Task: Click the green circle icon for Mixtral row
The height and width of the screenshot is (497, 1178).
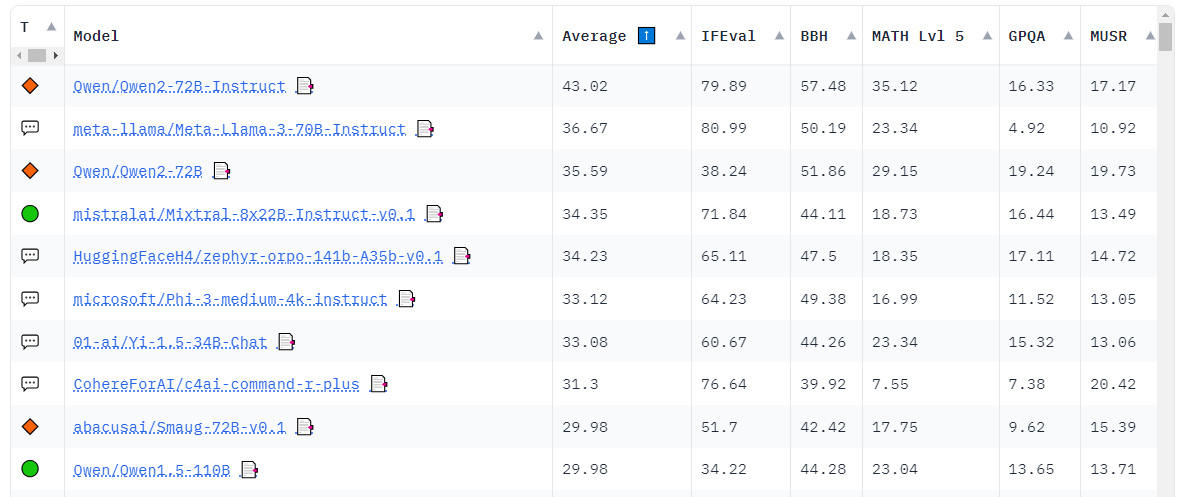Action: 30,214
